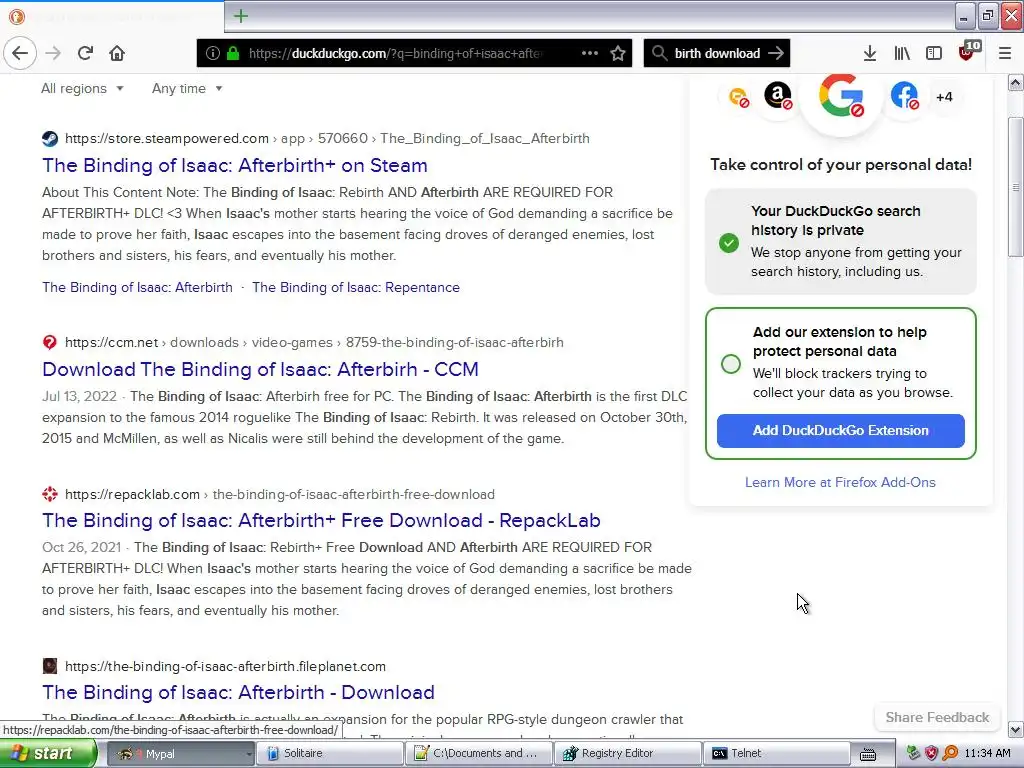Open the Any time filter dropdown
1024x768 pixels.
click(x=187, y=88)
